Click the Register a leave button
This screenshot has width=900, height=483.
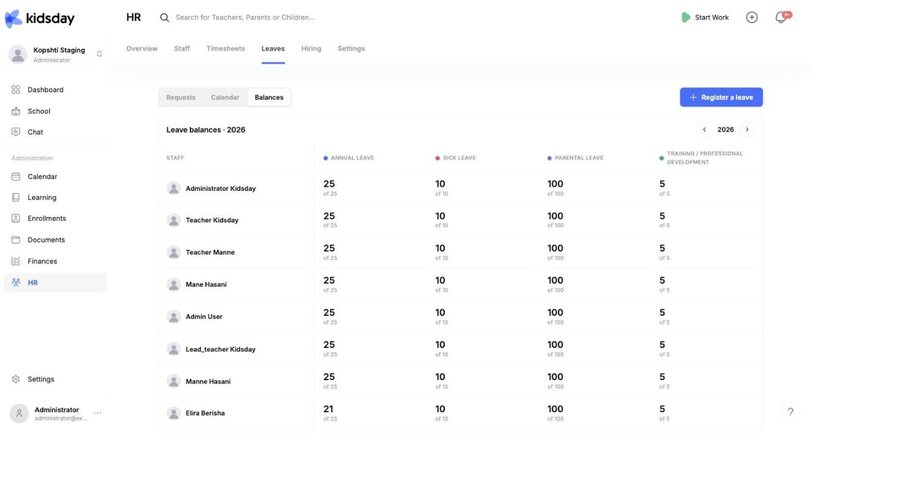click(721, 97)
